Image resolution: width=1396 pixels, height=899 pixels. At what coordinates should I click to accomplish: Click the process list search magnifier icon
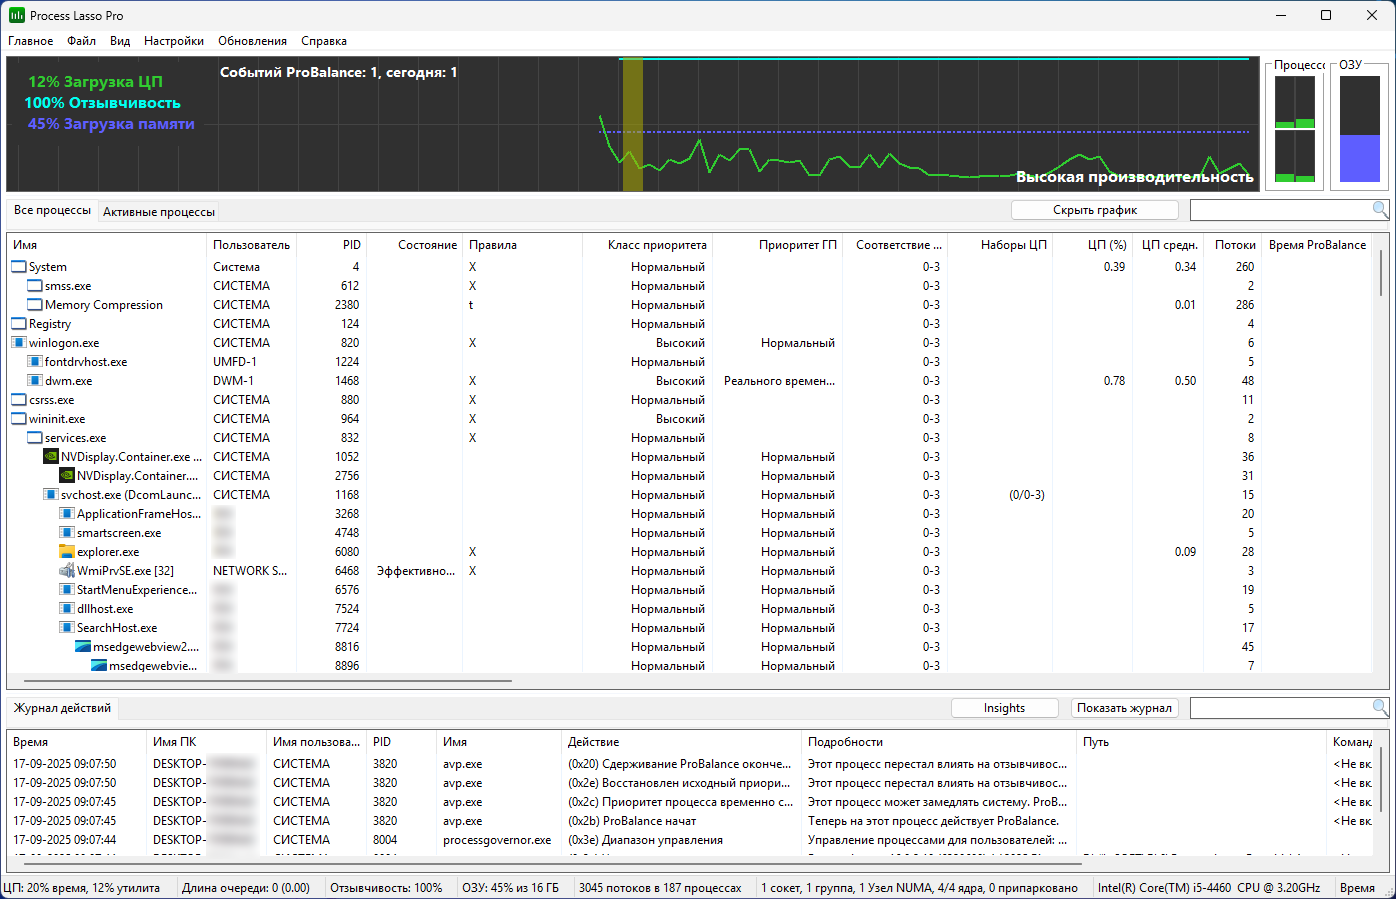[x=1380, y=210]
